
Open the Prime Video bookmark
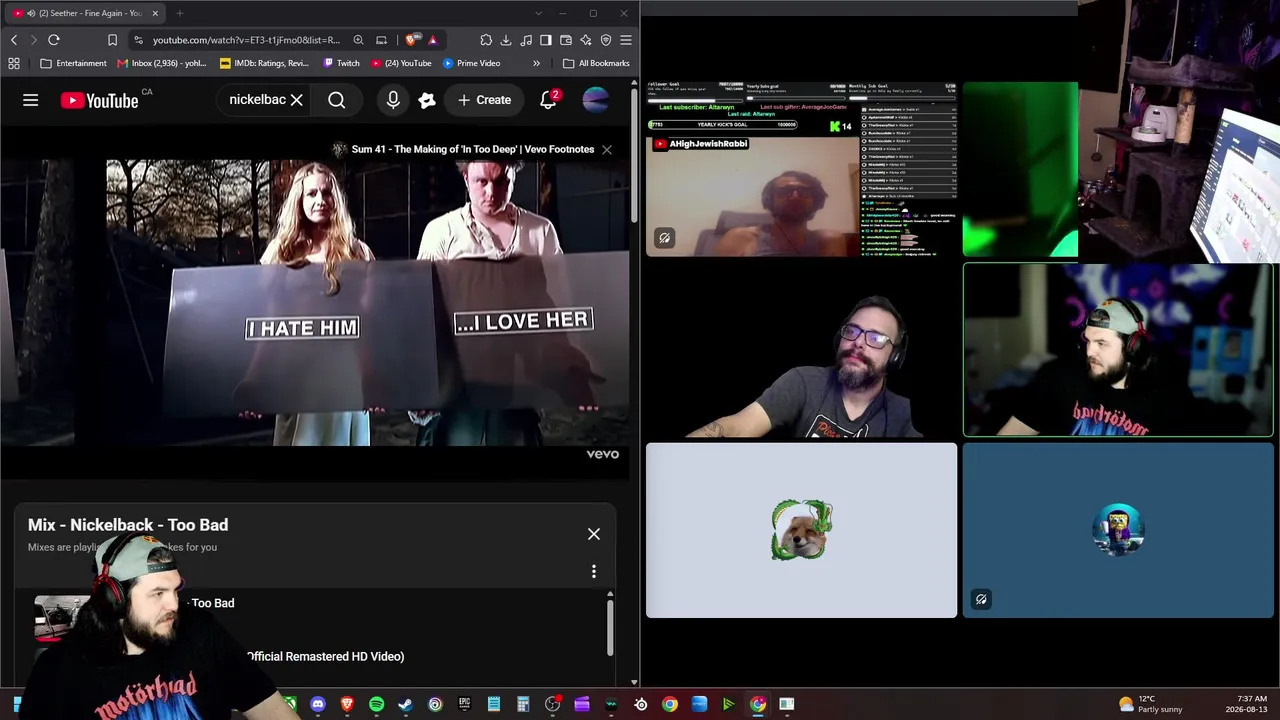coord(472,63)
